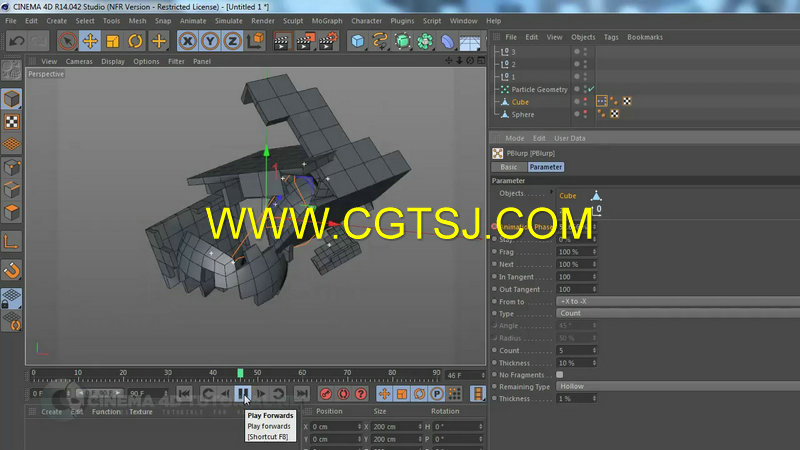Activate the Move tool
This screenshot has width=800, height=450.
(x=90, y=41)
